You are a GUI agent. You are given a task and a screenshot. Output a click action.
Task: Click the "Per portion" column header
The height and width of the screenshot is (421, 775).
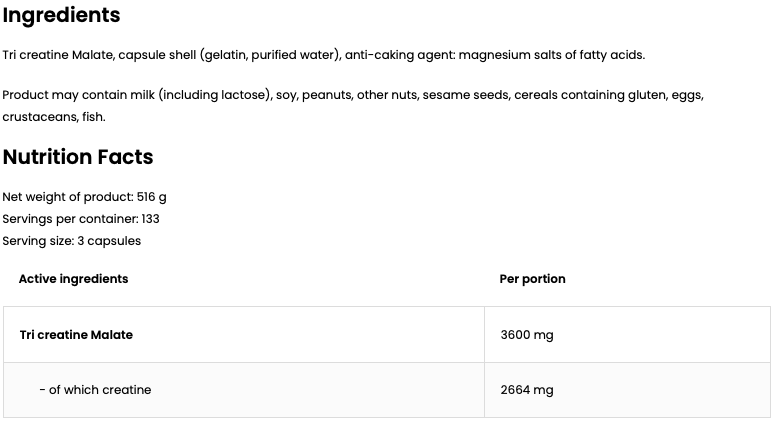(x=532, y=279)
